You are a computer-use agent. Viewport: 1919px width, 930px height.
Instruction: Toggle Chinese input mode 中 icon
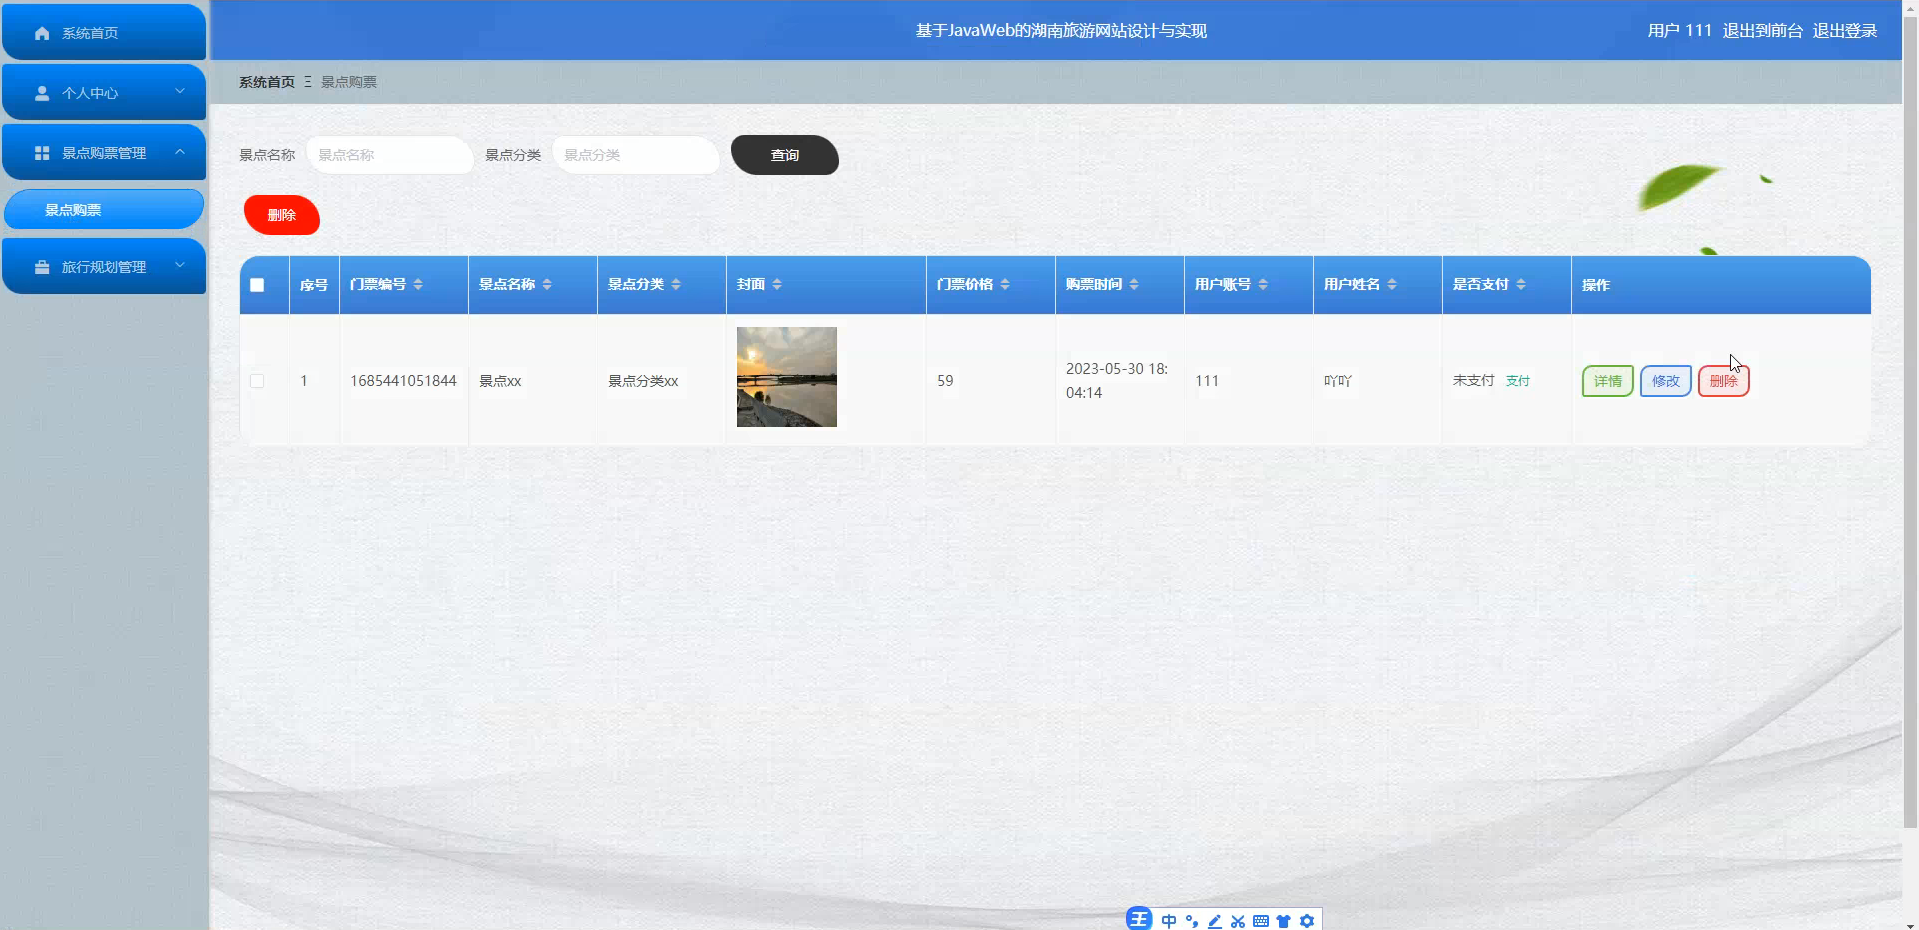(1169, 921)
